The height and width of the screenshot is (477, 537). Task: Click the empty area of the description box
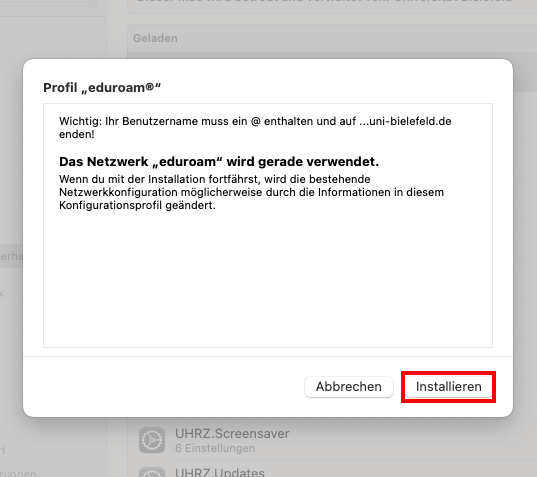(268, 277)
